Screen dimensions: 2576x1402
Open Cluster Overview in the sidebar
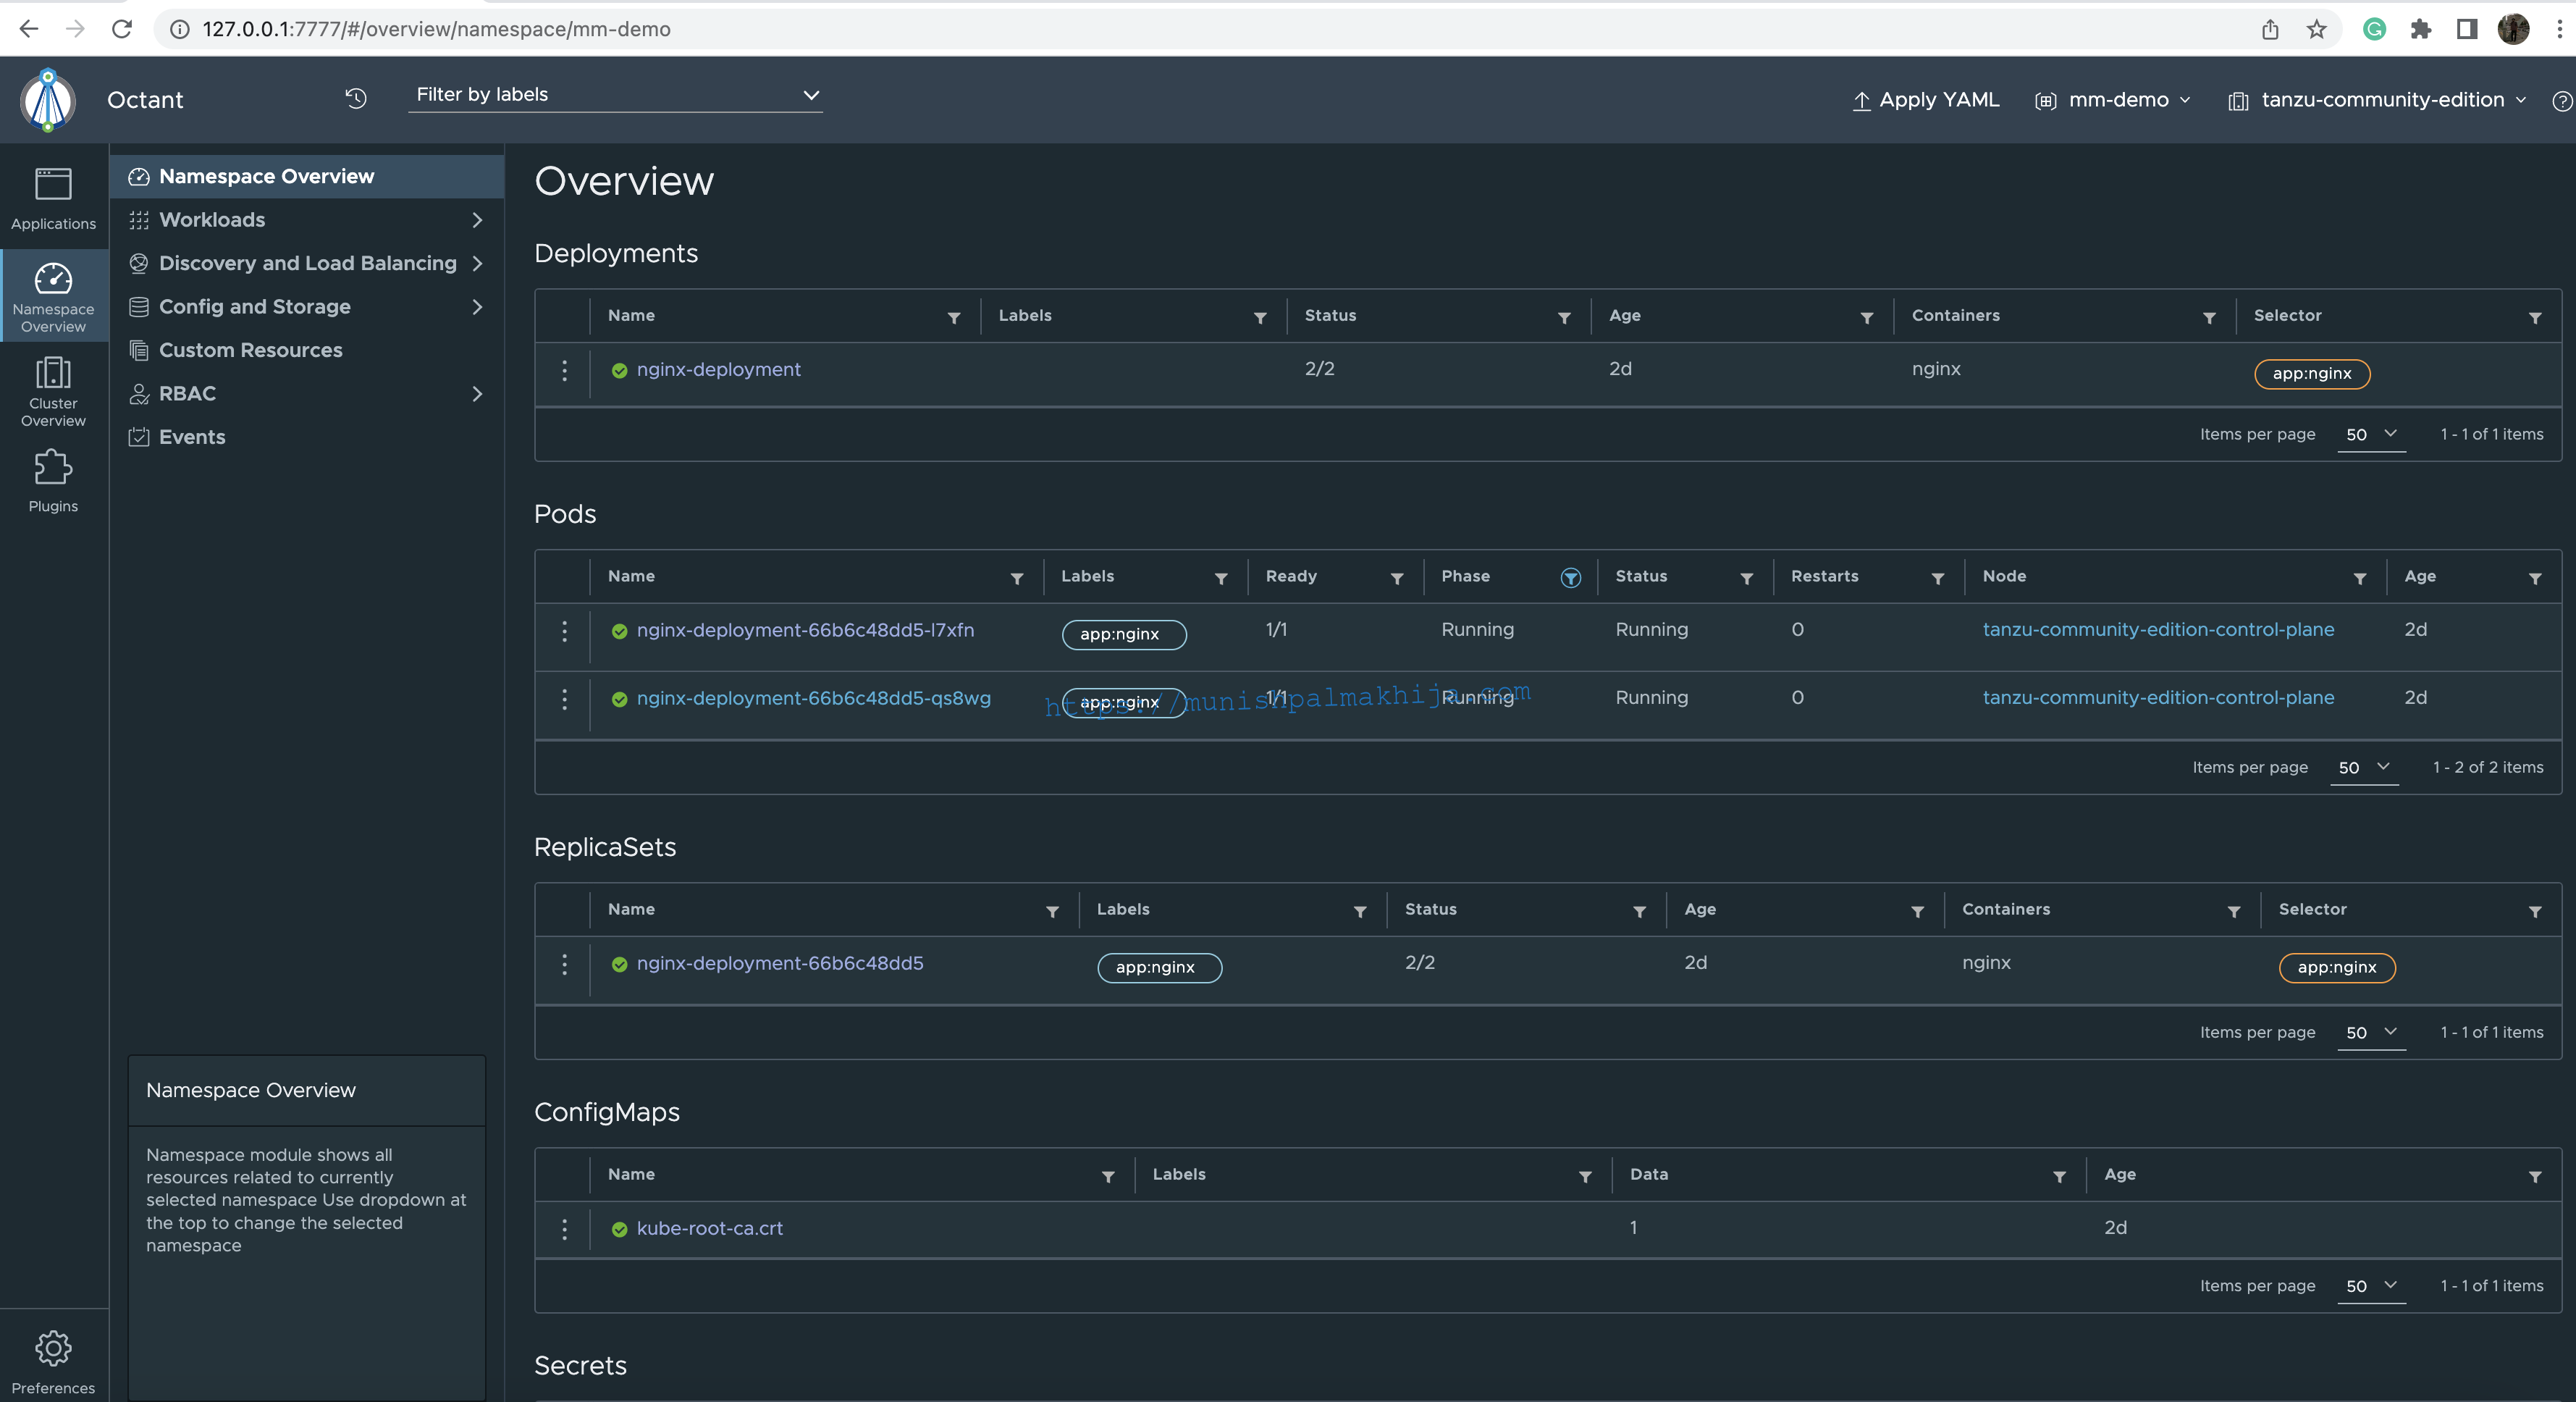[53, 391]
